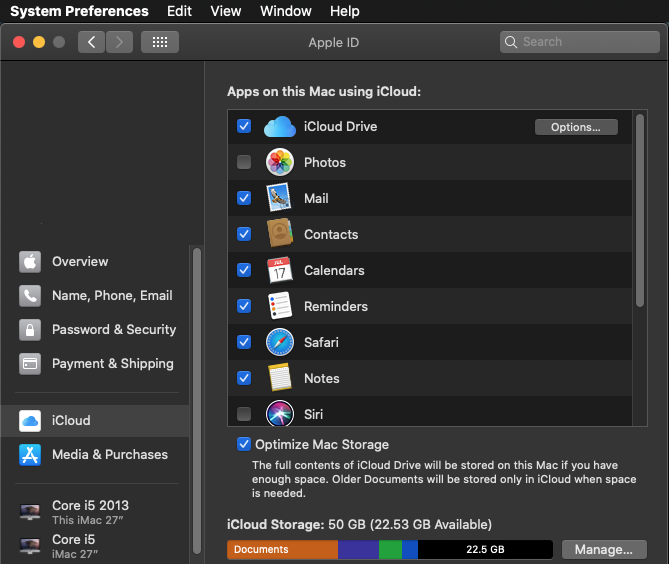Screen dimensions: 669x564
Task: Click the Reminders list icon
Action: pyautogui.click(x=280, y=305)
